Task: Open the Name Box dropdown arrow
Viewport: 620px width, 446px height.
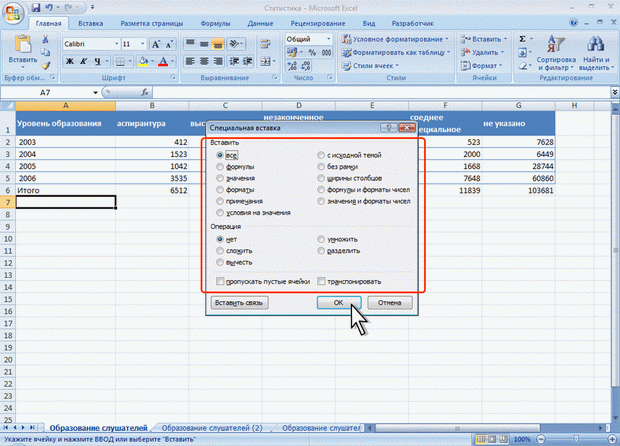Action: (x=95, y=93)
